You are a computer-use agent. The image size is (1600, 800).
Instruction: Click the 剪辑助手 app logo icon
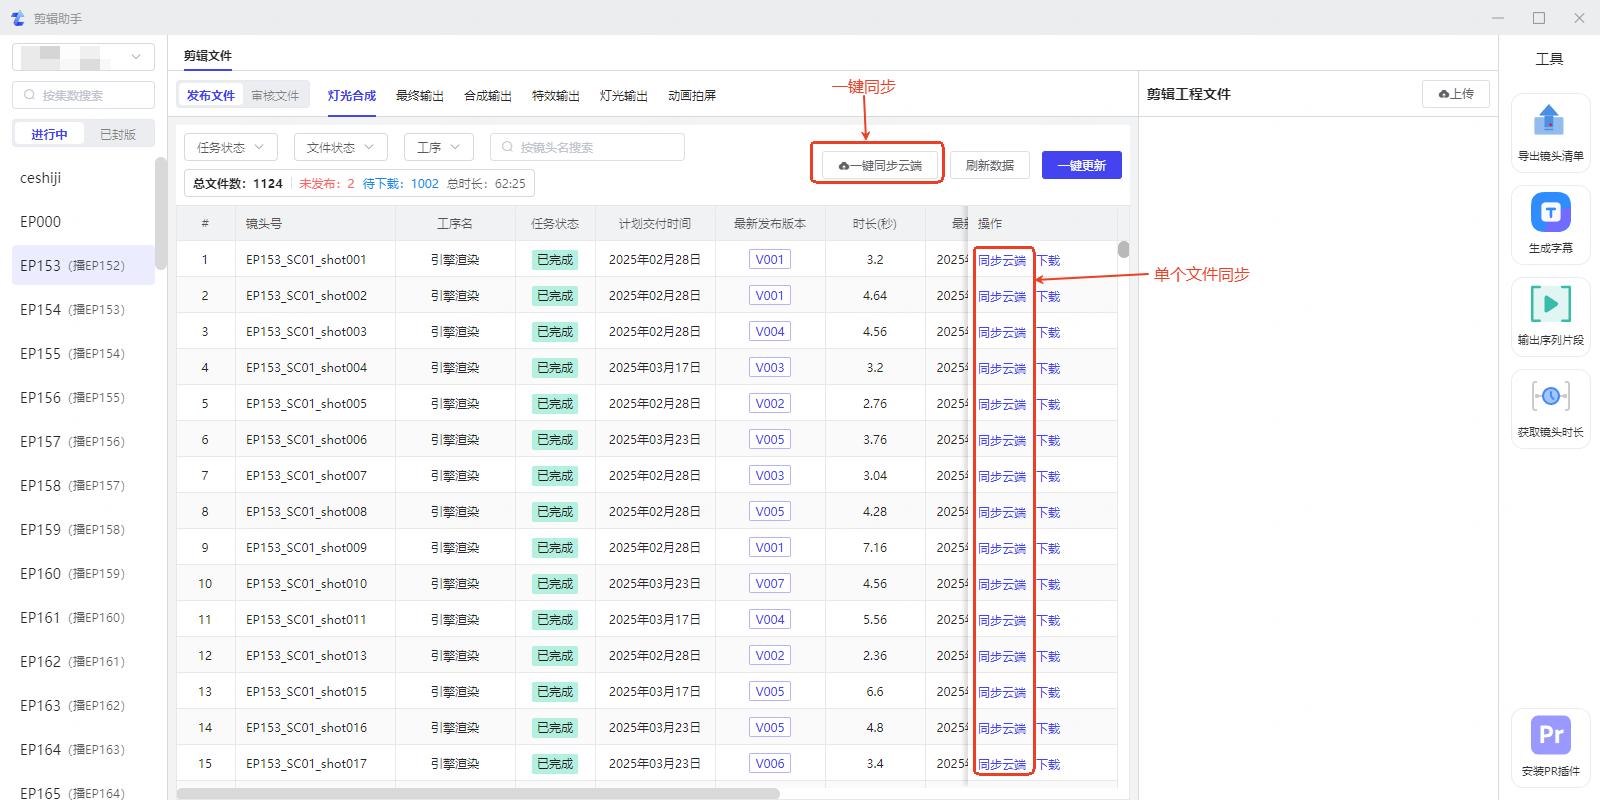click(x=17, y=18)
